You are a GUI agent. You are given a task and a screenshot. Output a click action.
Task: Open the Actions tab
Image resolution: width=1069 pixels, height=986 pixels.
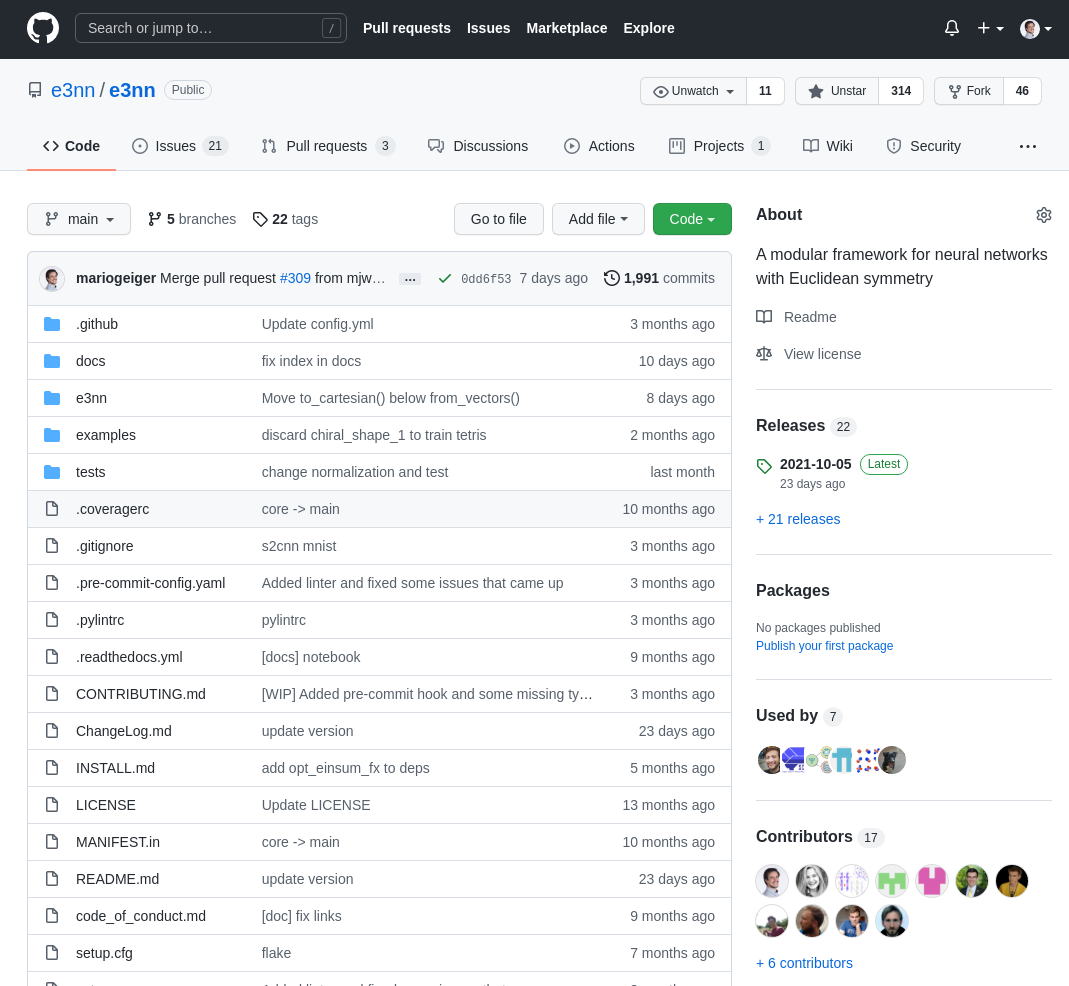[599, 146]
